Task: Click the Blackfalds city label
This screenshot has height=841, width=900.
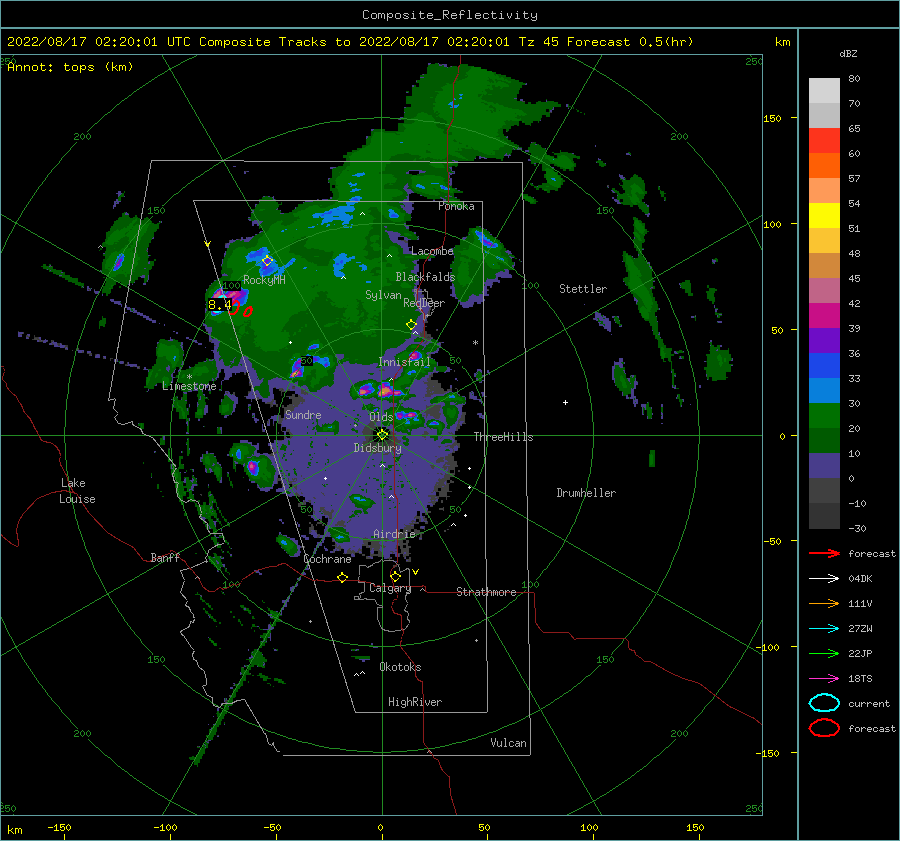Action: point(425,277)
